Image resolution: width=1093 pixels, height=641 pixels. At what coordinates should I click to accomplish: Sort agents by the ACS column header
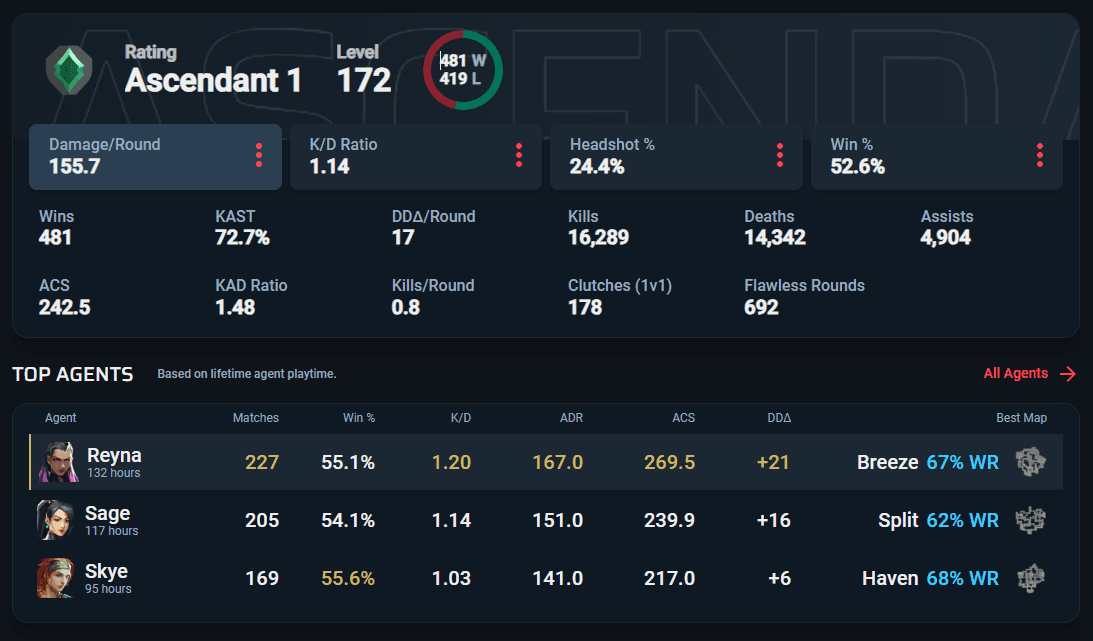click(x=683, y=417)
